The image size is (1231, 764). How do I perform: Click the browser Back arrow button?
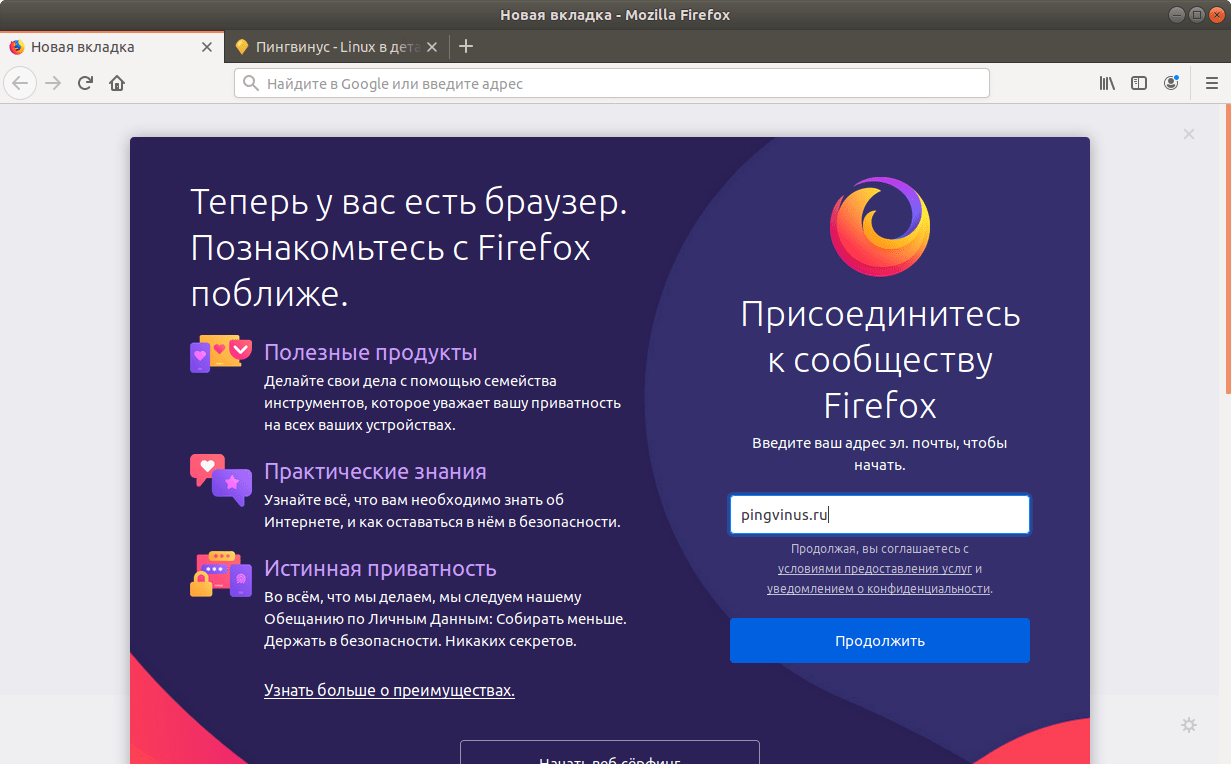[x=20, y=83]
